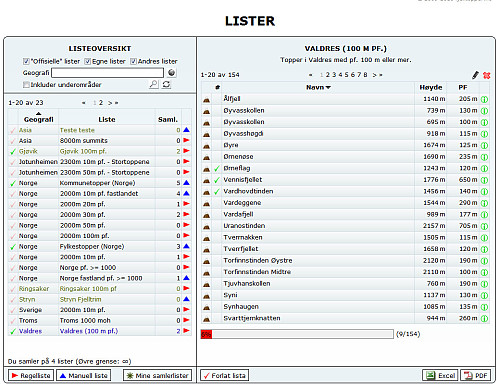Click mountain icon beside Øyre

[207, 146]
